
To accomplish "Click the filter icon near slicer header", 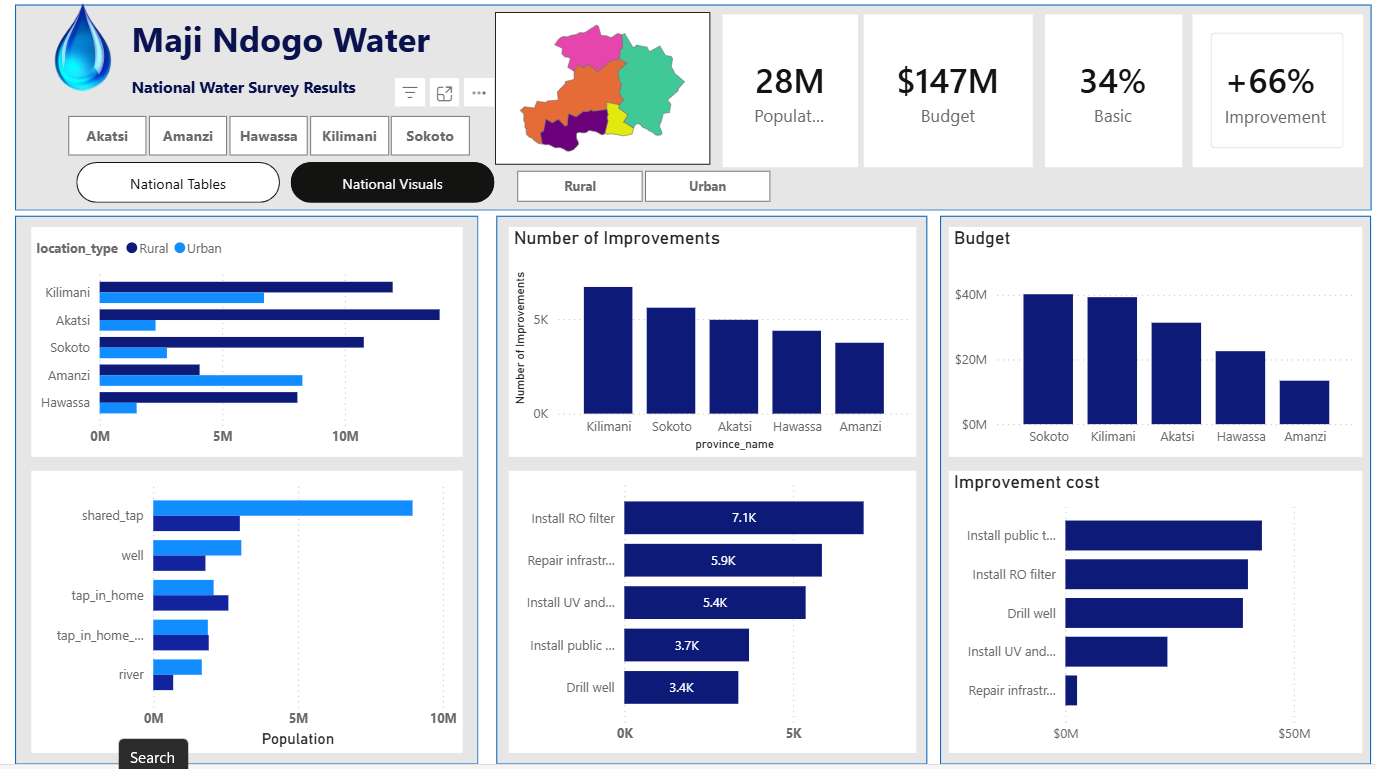I will click(410, 93).
